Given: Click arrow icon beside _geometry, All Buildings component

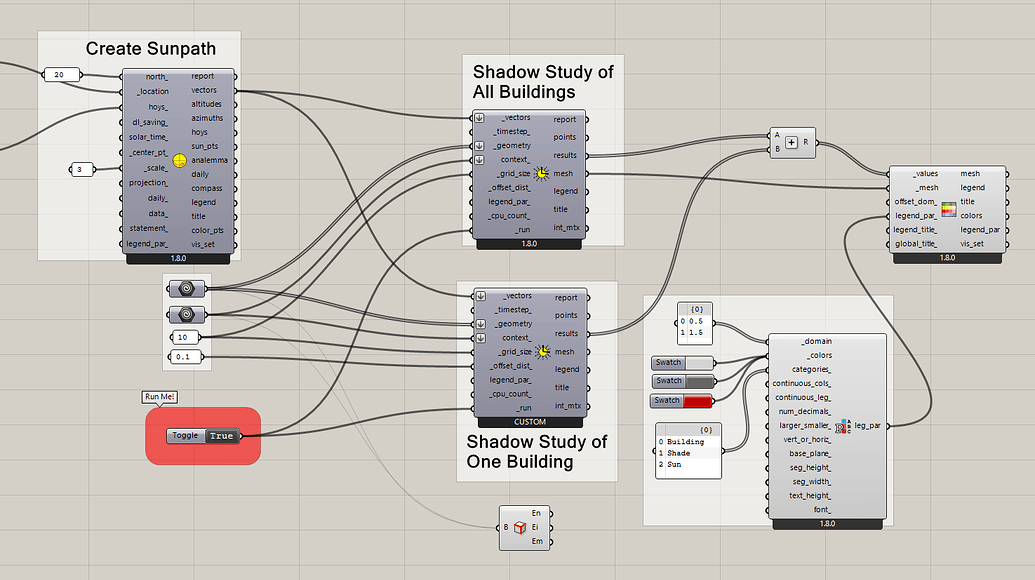Looking at the screenshot, I should (x=480, y=146).
